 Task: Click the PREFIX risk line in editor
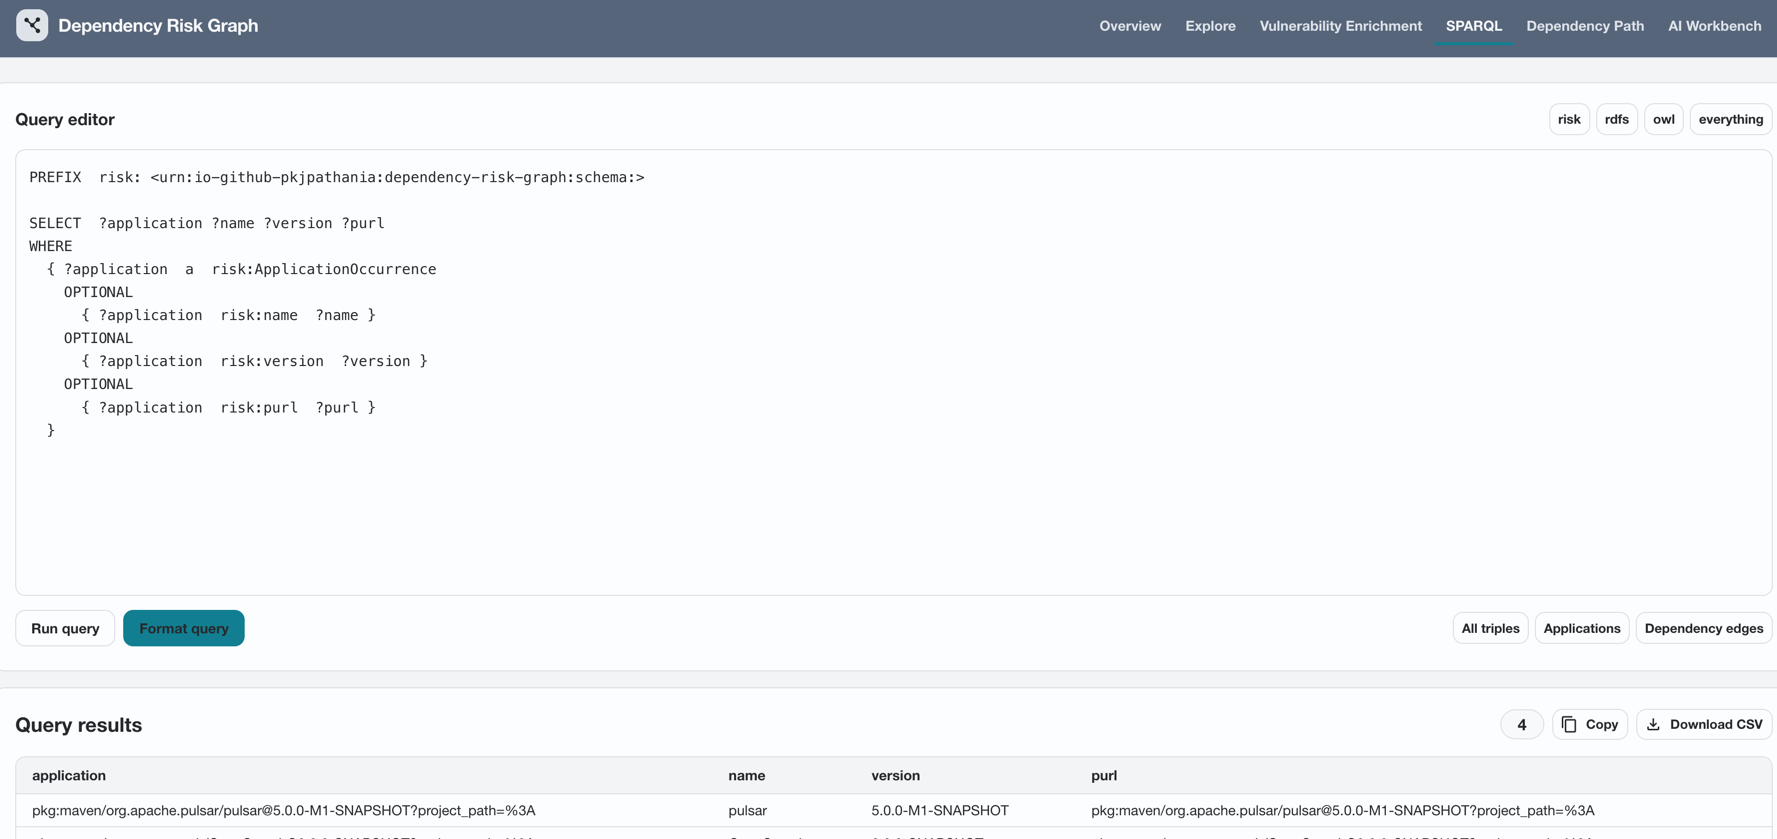[x=337, y=177]
